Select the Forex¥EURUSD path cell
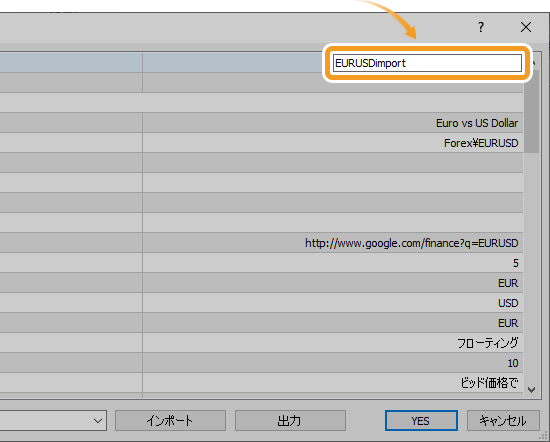 (333, 143)
